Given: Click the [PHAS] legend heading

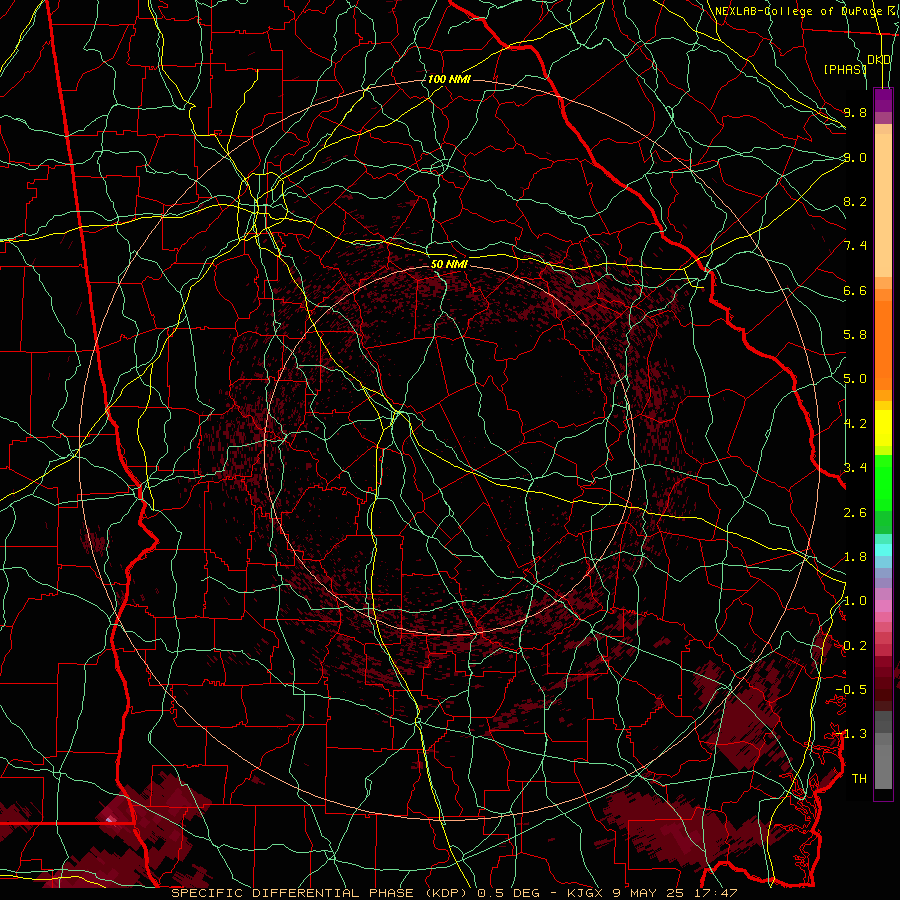Looking at the screenshot, I should click(x=845, y=69).
